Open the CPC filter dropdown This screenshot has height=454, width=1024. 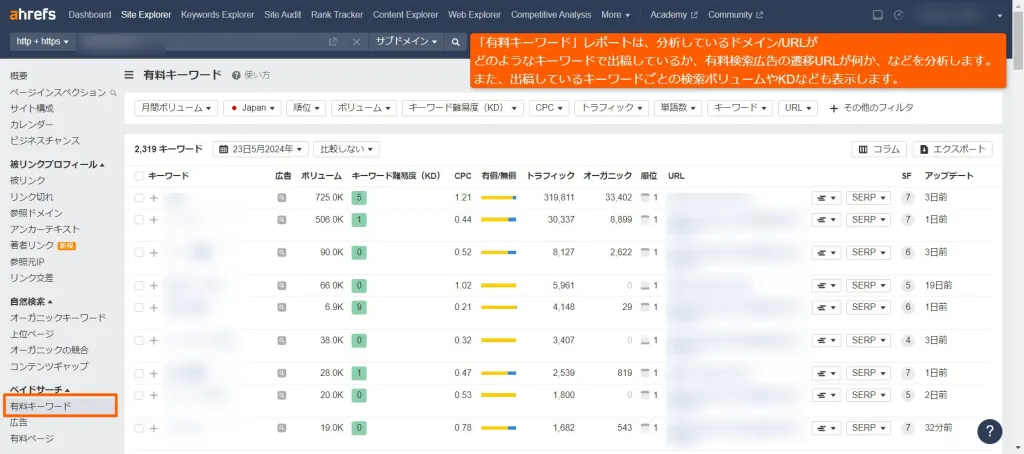tap(549, 108)
